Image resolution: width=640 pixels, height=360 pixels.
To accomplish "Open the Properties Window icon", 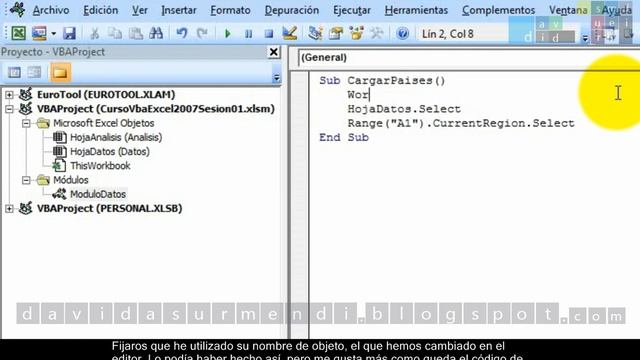I will tap(336, 33).
